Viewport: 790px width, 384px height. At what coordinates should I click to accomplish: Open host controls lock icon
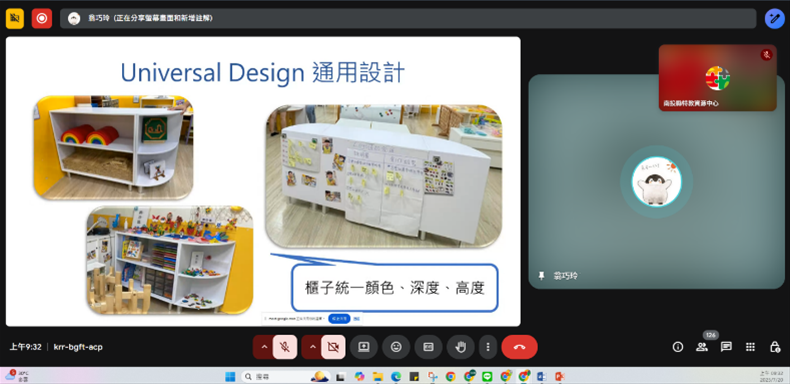click(x=775, y=347)
